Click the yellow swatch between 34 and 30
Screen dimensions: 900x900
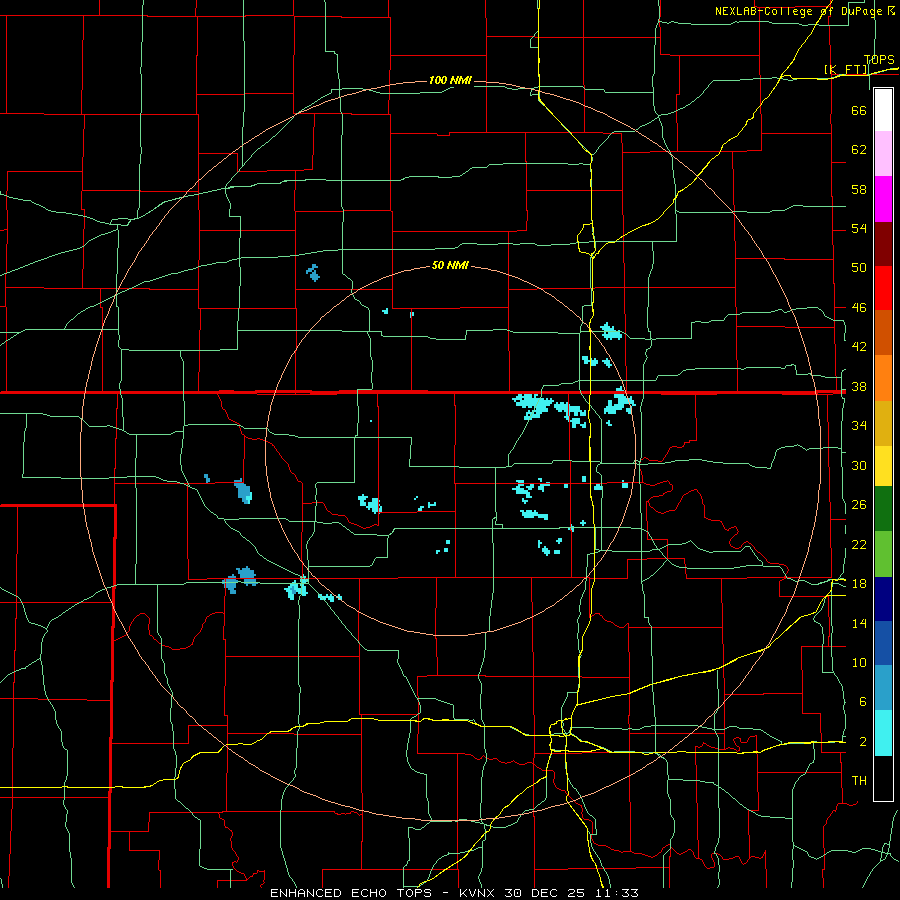click(883, 465)
